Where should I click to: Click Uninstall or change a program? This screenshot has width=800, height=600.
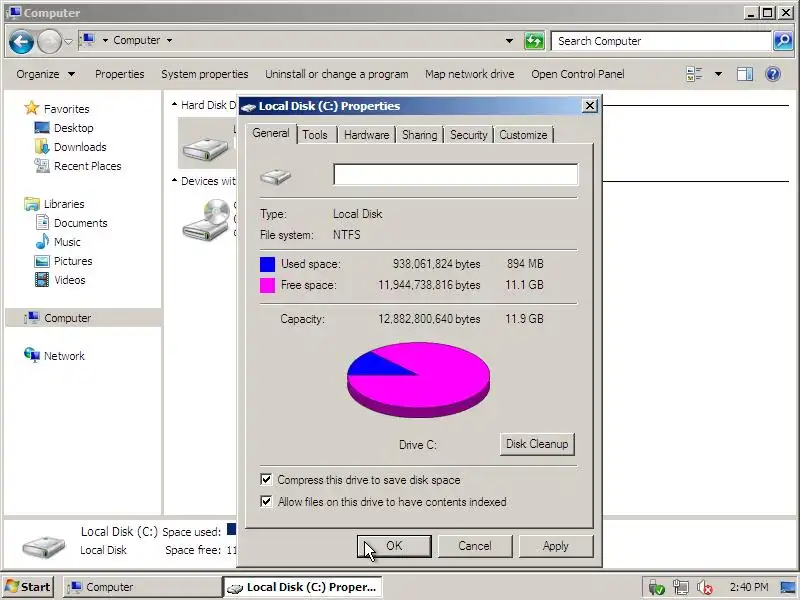(337, 74)
